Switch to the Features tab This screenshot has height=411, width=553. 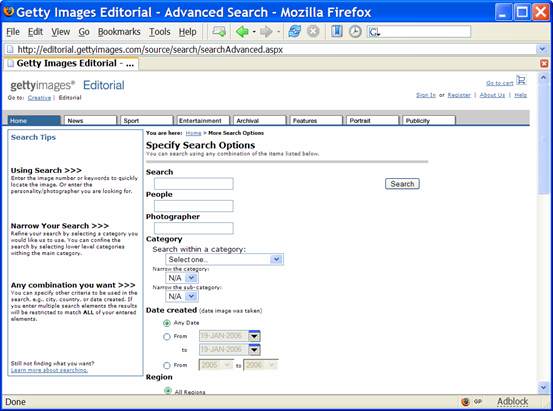pyautogui.click(x=316, y=120)
